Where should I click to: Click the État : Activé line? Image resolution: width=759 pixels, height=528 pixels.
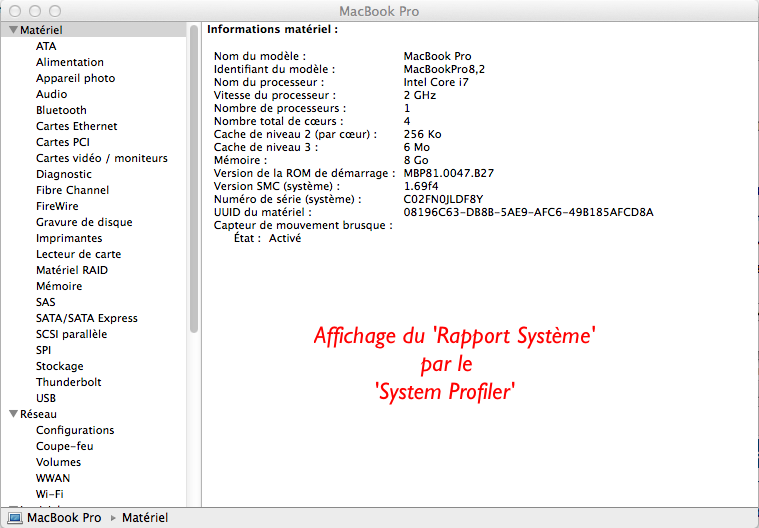(267, 238)
